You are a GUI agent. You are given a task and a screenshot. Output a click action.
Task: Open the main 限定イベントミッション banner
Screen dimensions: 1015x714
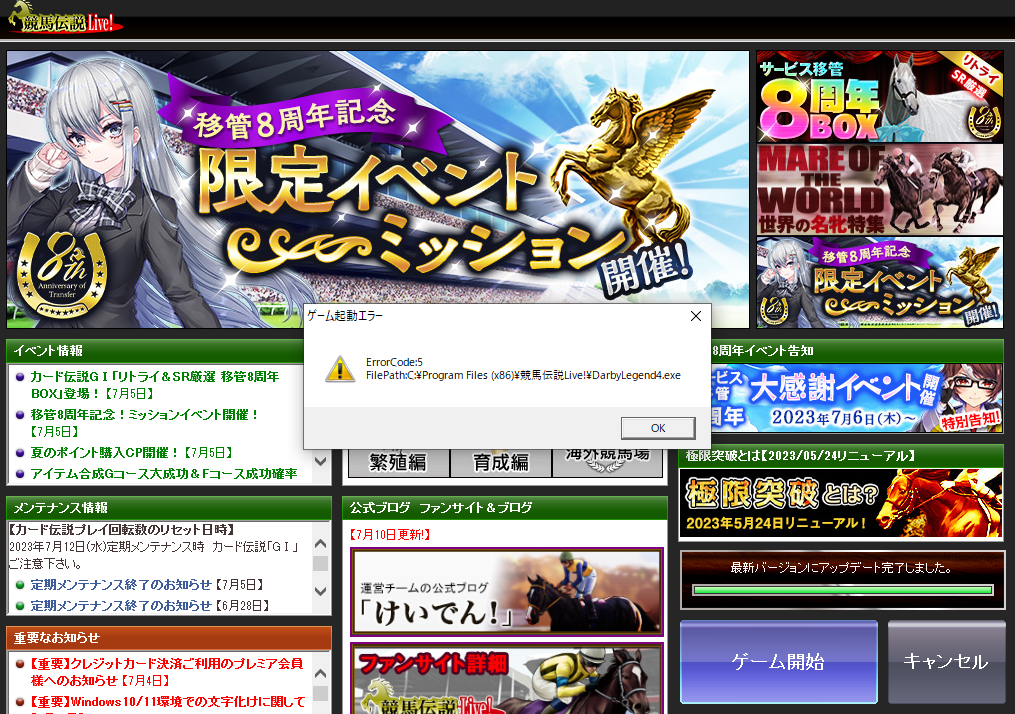pyautogui.click(x=377, y=189)
